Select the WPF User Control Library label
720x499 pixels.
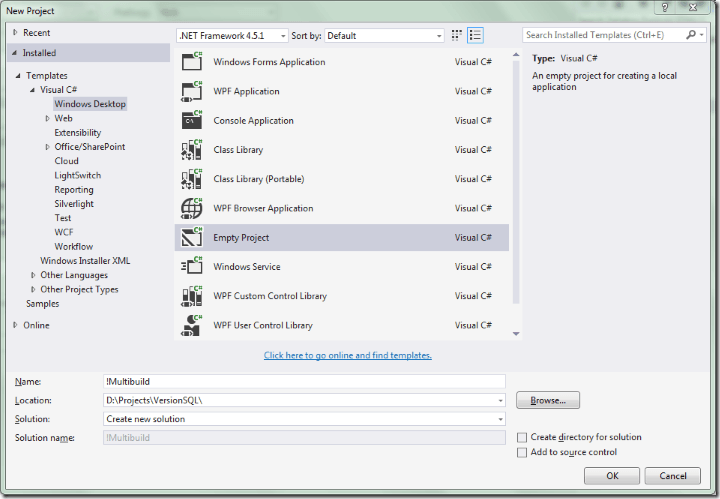[263, 325]
